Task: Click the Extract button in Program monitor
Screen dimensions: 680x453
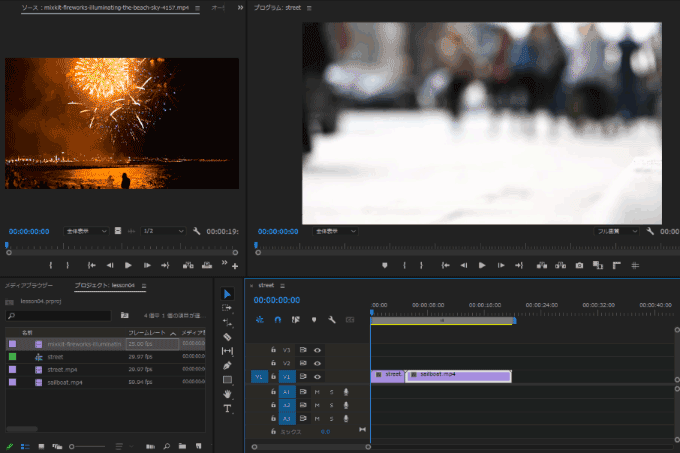Action: pos(560,265)
